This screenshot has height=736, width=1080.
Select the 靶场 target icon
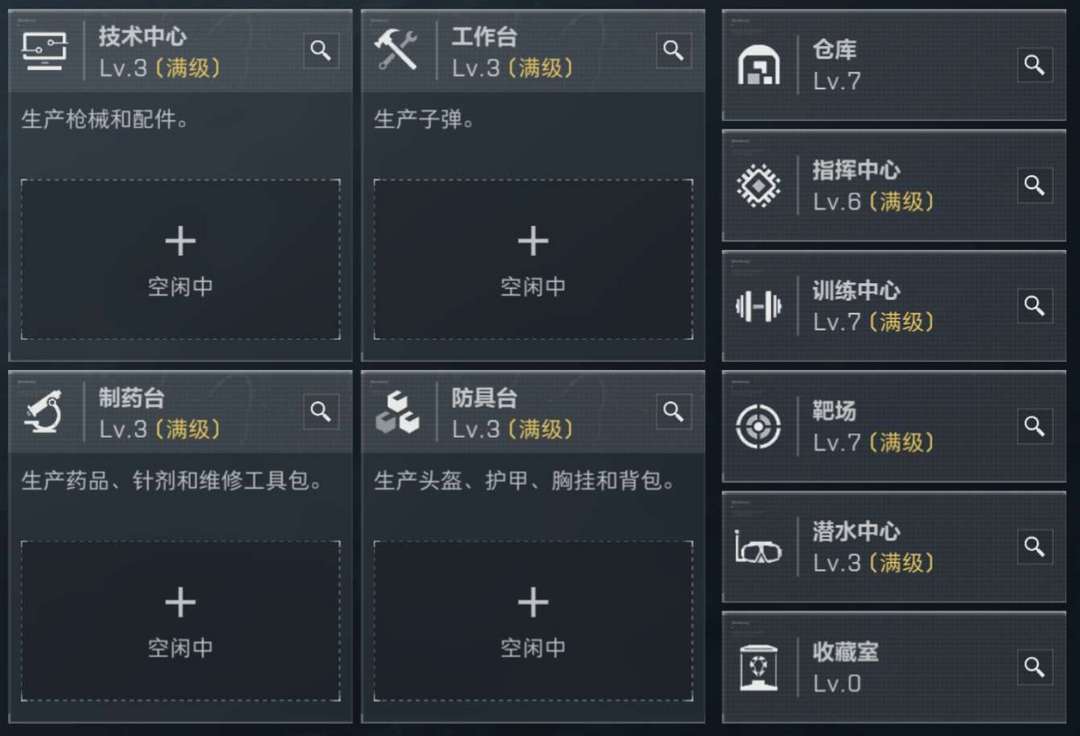click(x=758, y=427)
